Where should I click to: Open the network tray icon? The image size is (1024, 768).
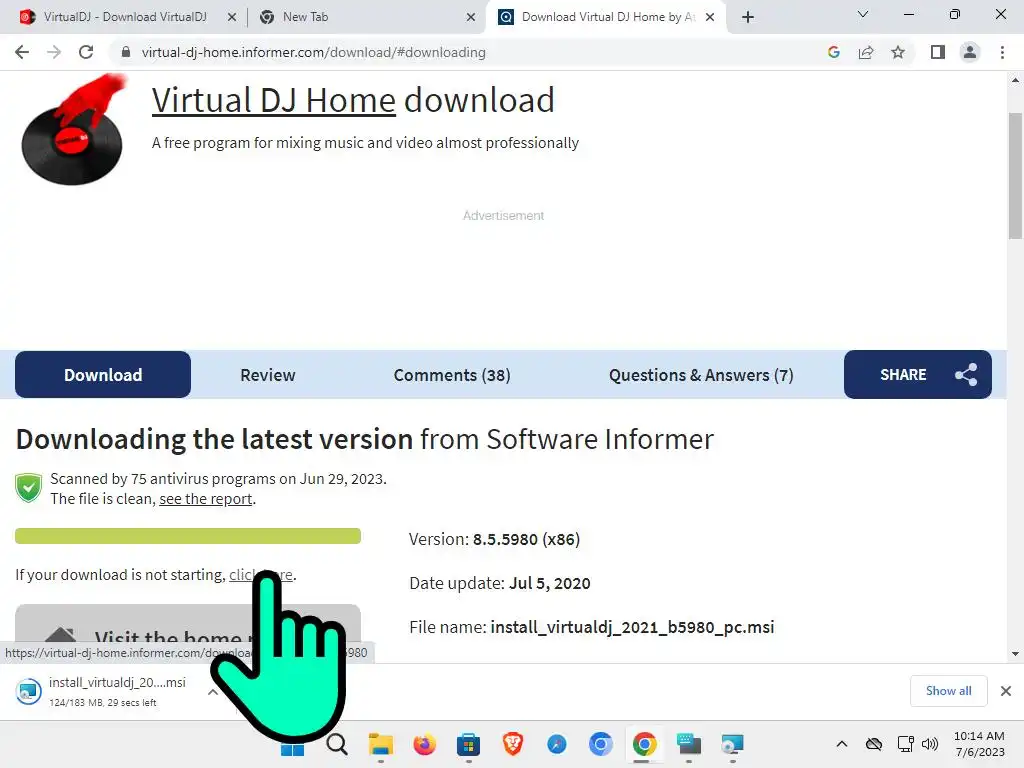pyautogui.click(x=905, y=744)
